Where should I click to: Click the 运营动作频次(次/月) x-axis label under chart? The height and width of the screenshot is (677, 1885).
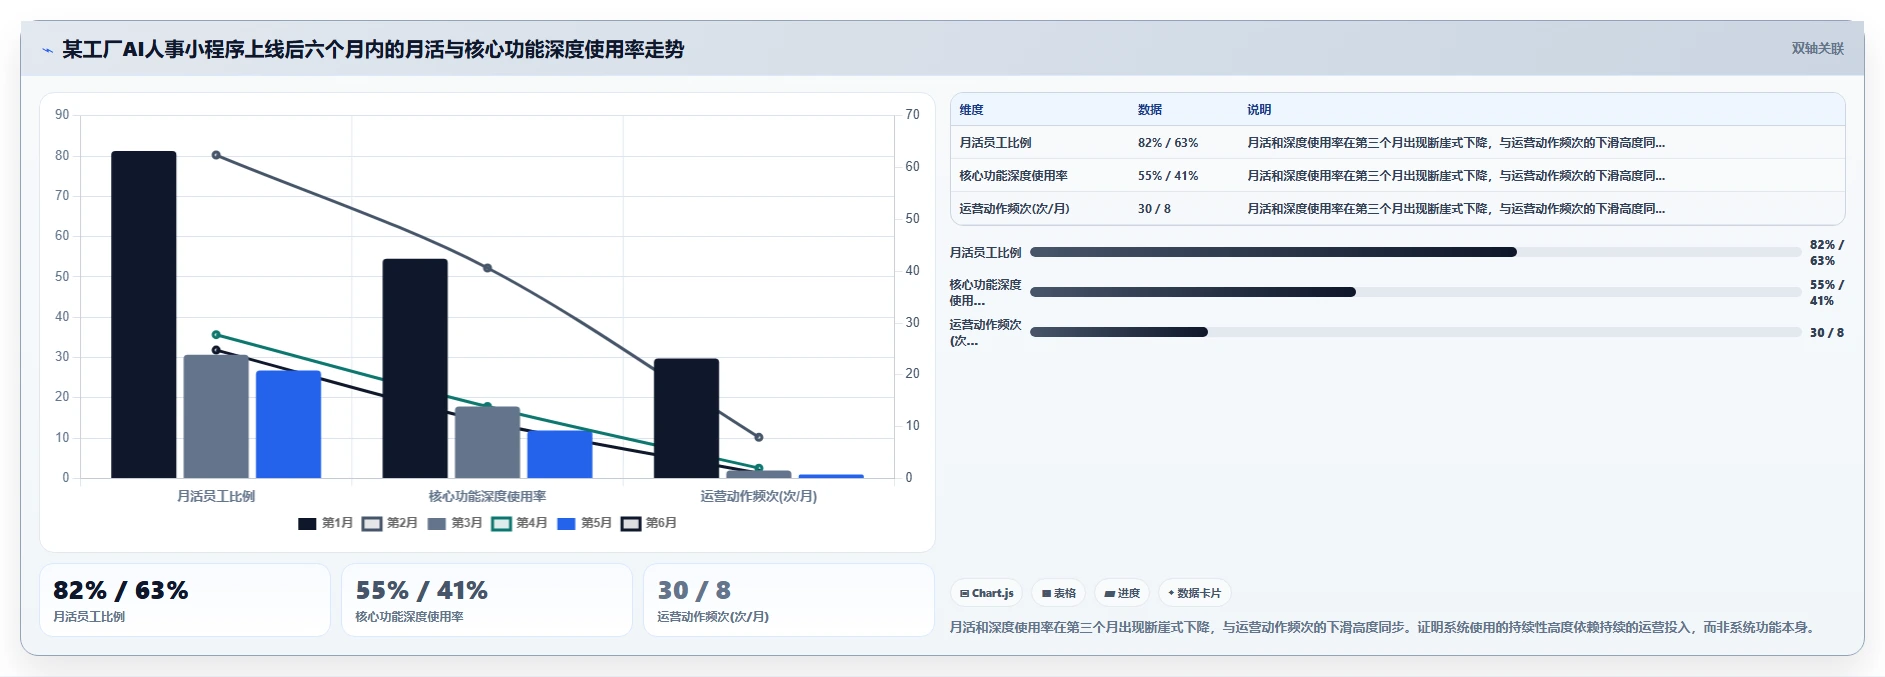click(759, 496)
